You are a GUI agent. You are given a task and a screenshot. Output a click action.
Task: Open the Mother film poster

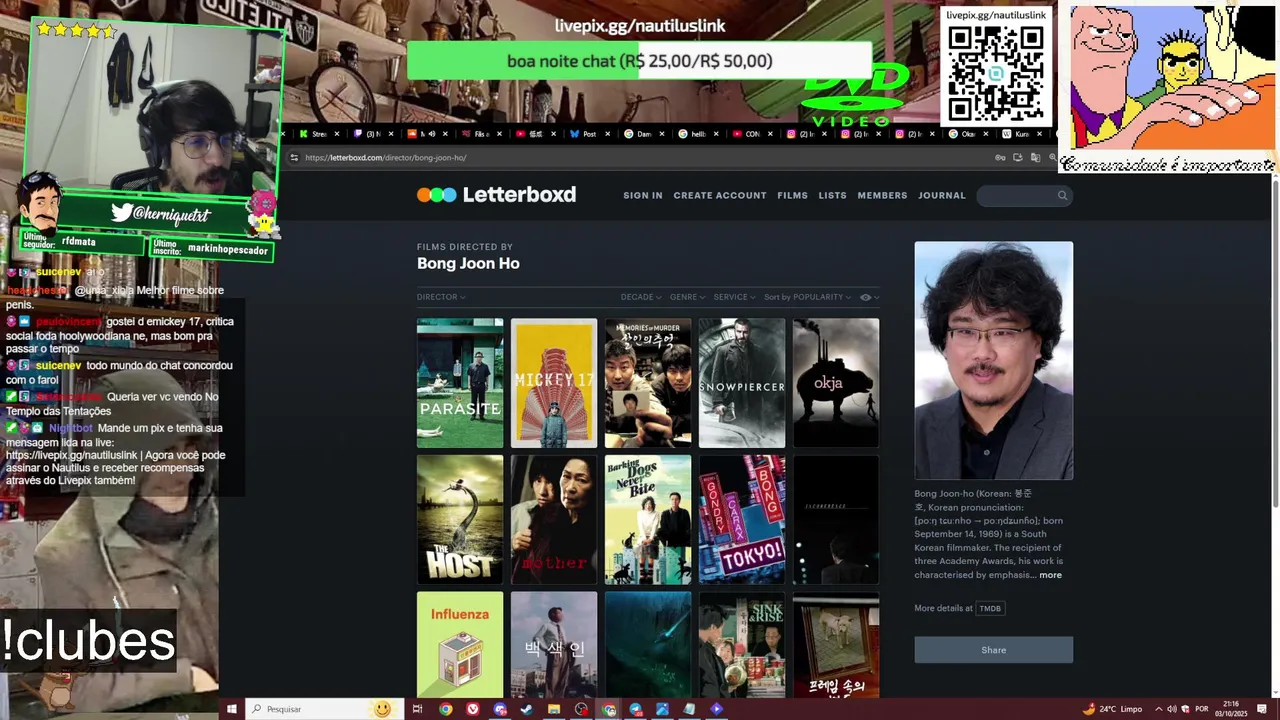click(554, 520)
